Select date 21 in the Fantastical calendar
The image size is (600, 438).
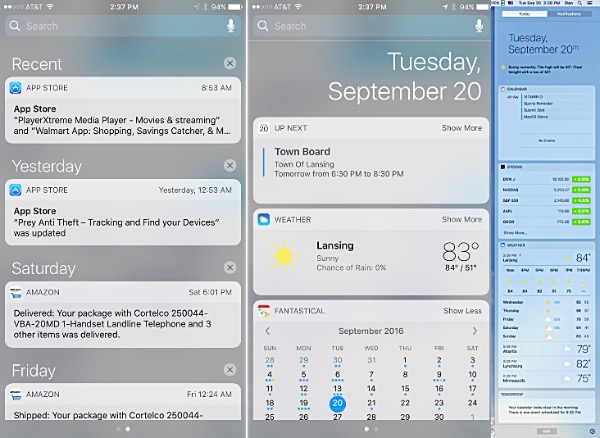pos(371,403)
